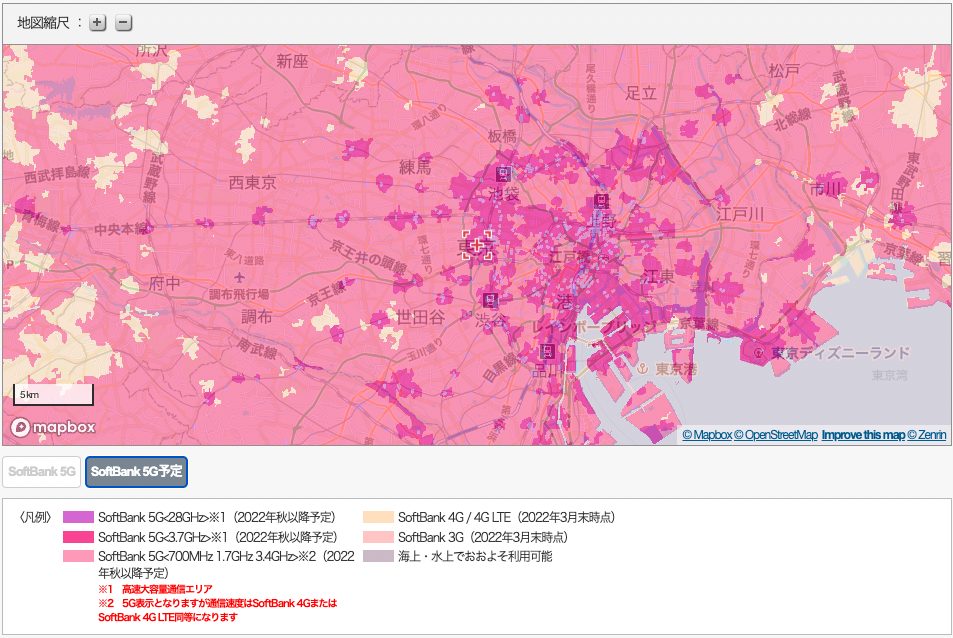This screenshot has height=638, width=953.
Task: Click the Chofu Airport airplane icon
Action: pos(238,277)
